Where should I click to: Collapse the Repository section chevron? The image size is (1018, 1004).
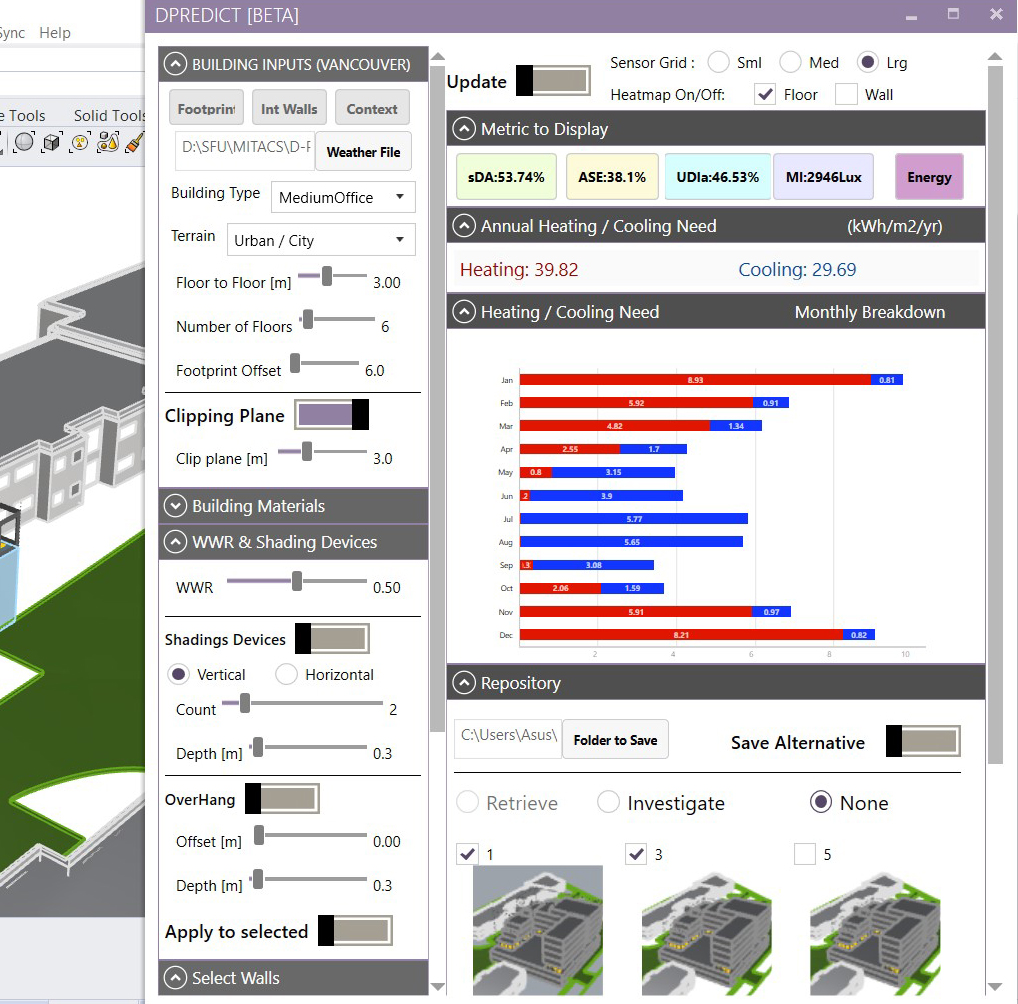pyautogui.click(x=464, y=683)
